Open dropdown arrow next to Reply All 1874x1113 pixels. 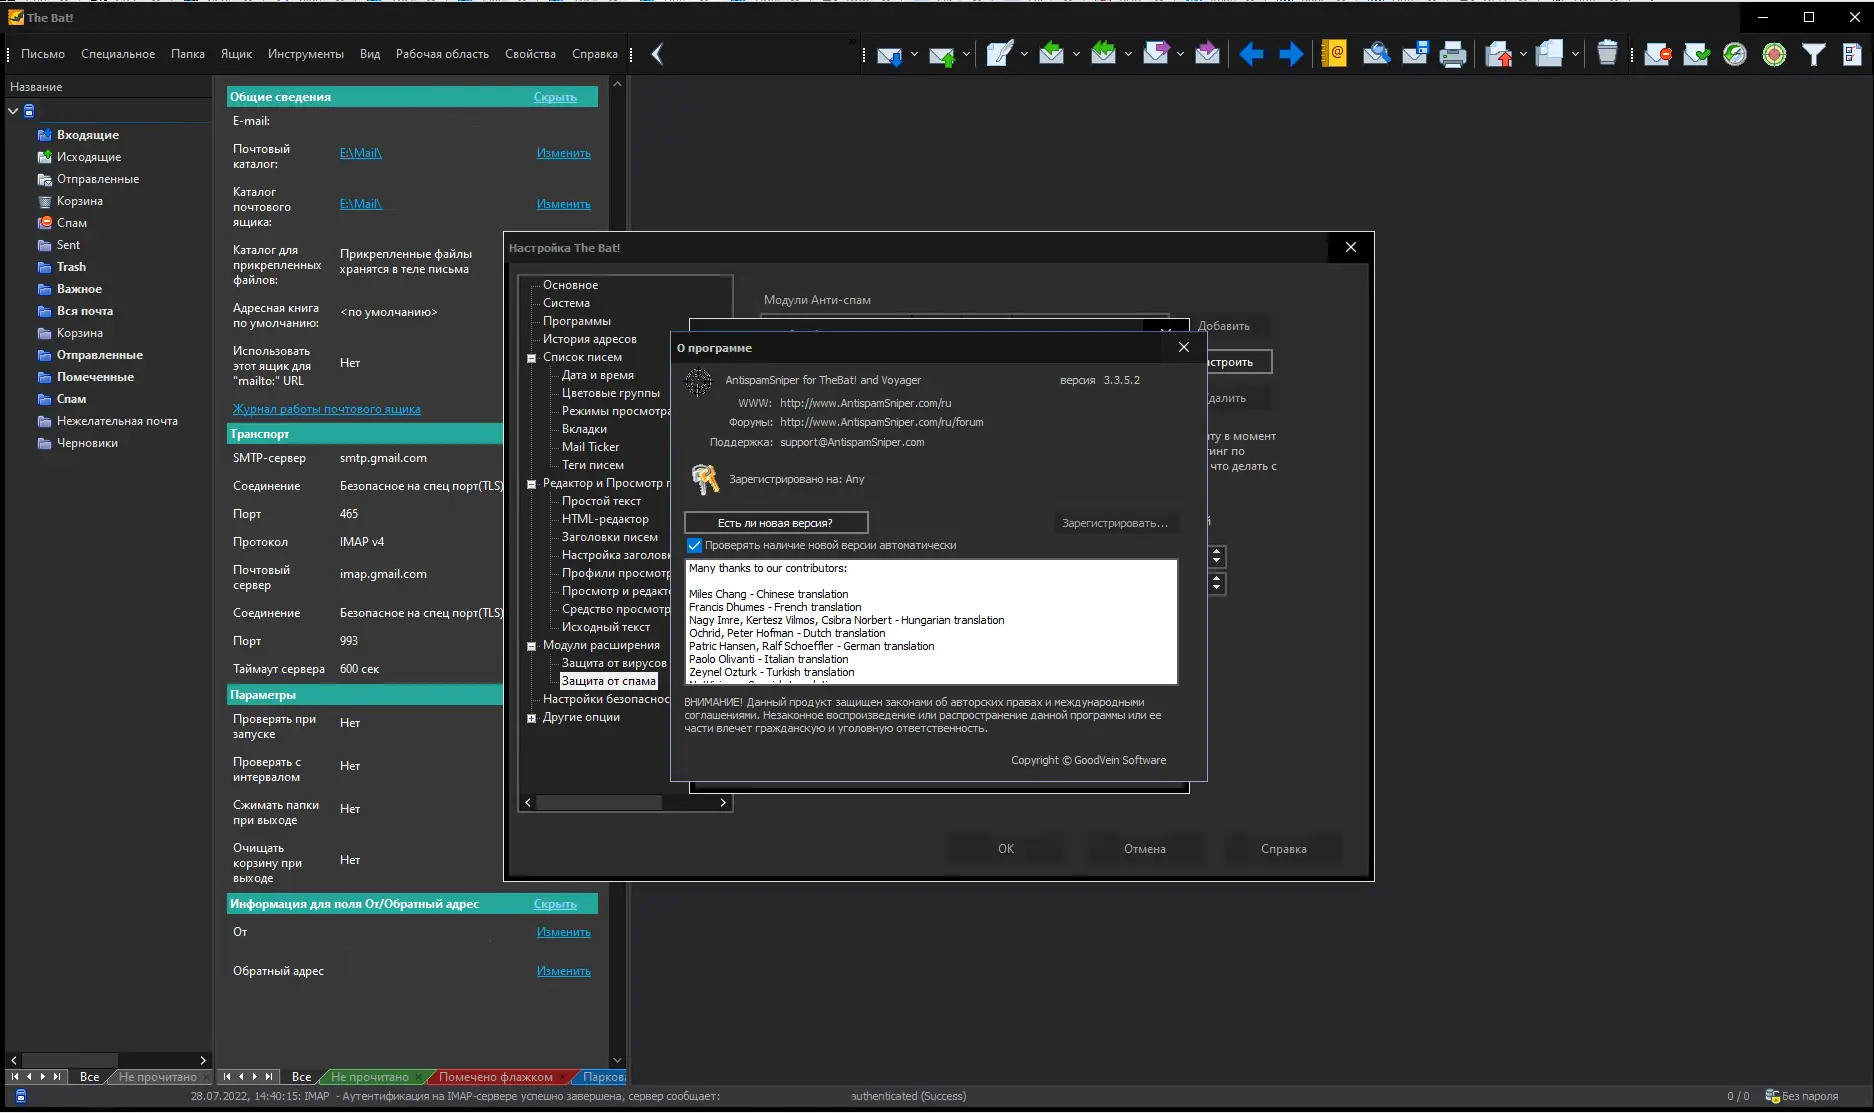1128,55
